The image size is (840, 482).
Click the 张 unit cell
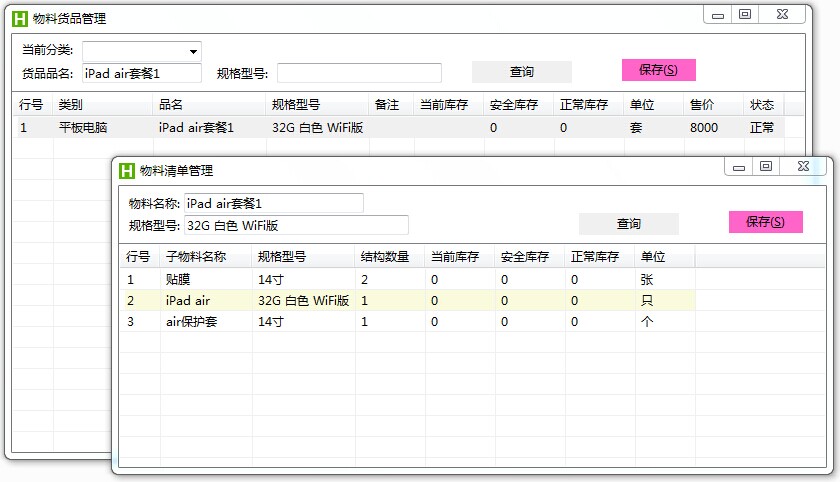665,280
